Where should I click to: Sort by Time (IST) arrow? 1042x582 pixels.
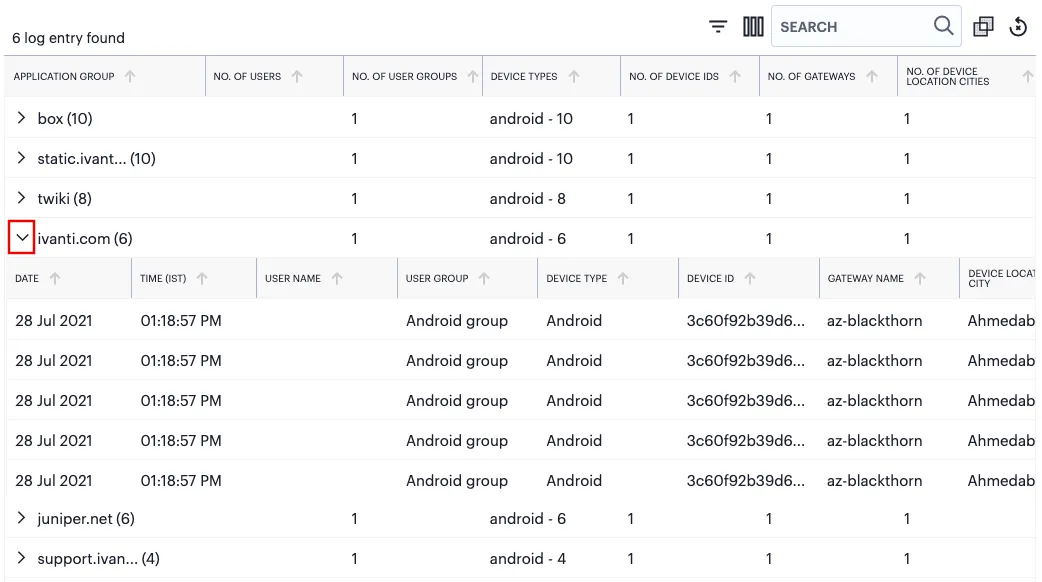202,278
